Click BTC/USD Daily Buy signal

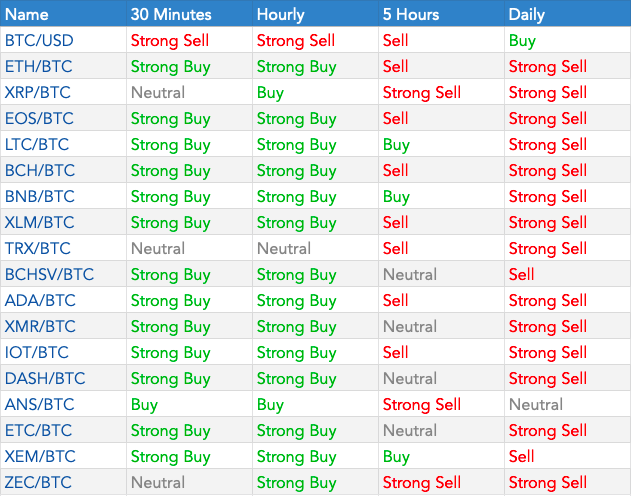522,41
